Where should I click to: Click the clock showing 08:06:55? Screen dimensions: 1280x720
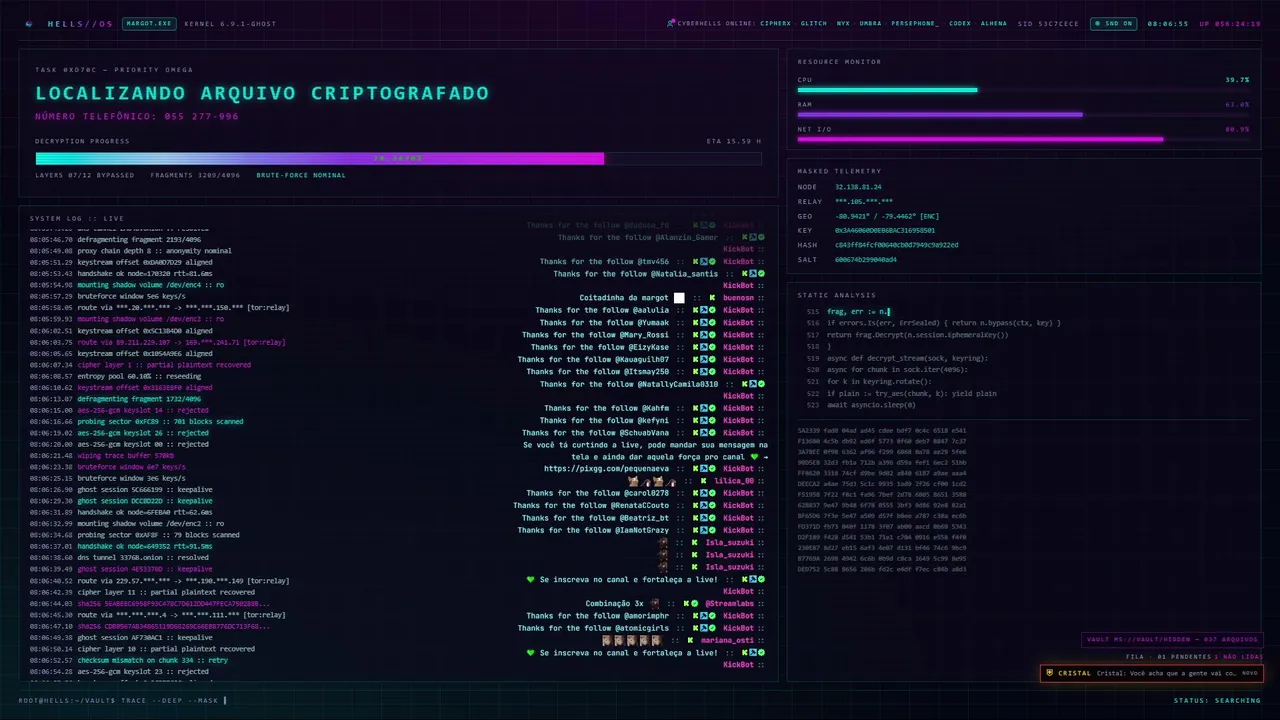1168,23
